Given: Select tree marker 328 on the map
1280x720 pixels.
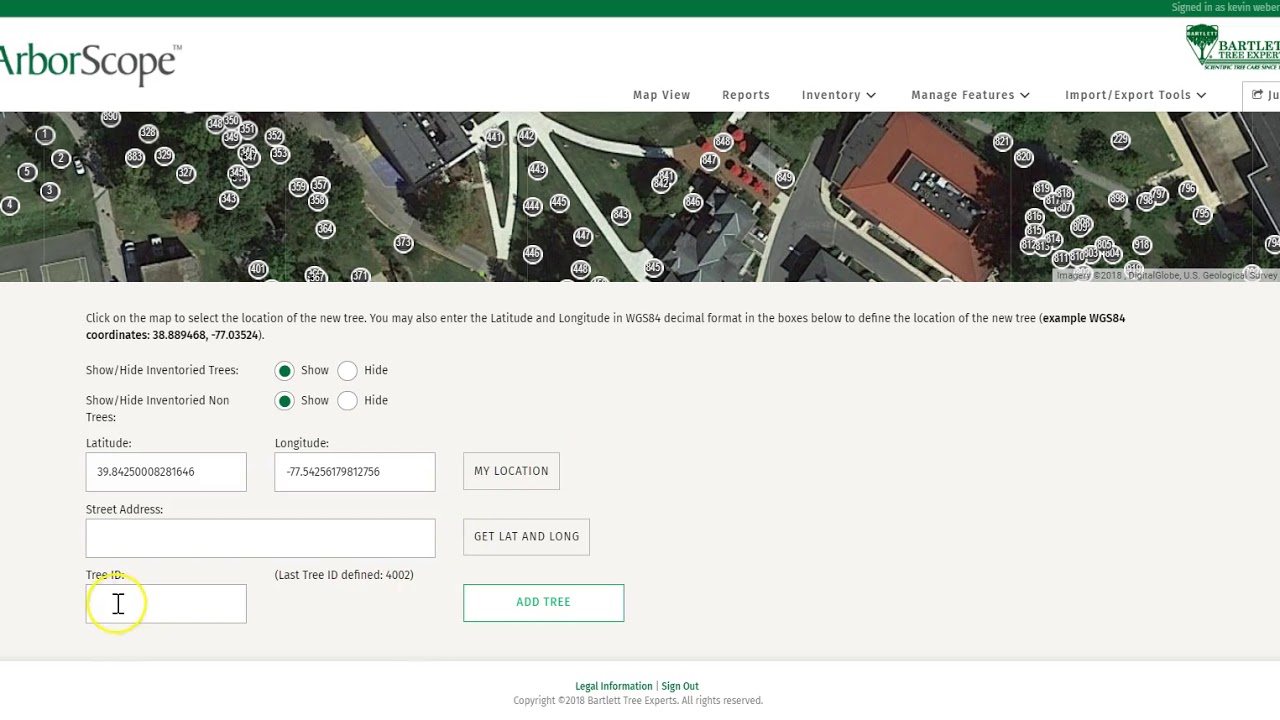Looking at the screenshot, I should 148,132.
